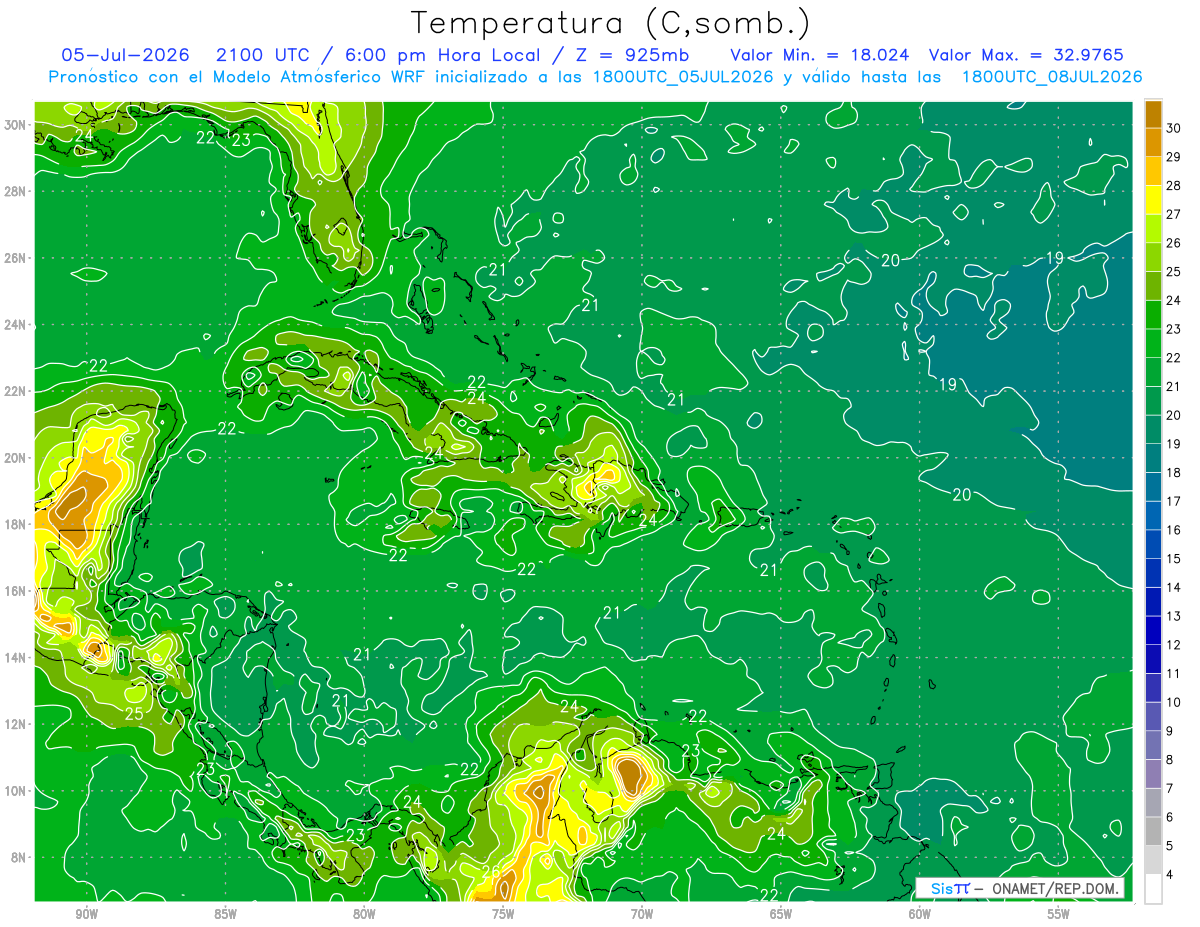
Task: Click the 75W longitude axis label
Action: pyautogui.click(x=503, y=913)
